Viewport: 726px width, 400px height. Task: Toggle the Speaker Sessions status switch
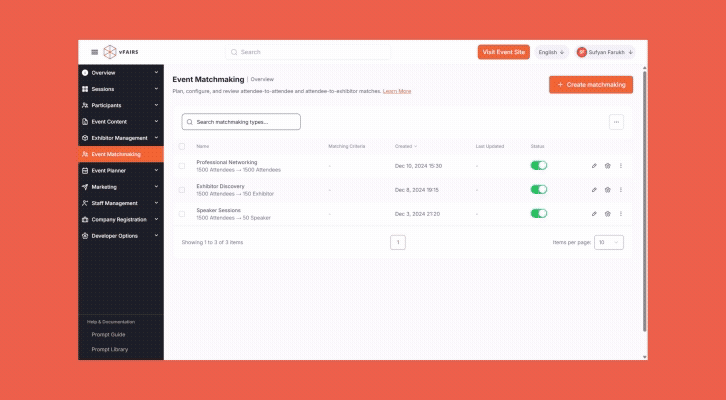click(539, 213)
